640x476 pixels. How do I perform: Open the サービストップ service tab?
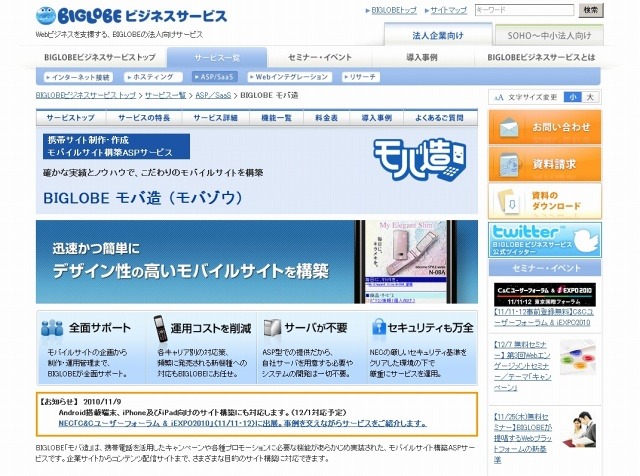[71, 118]
